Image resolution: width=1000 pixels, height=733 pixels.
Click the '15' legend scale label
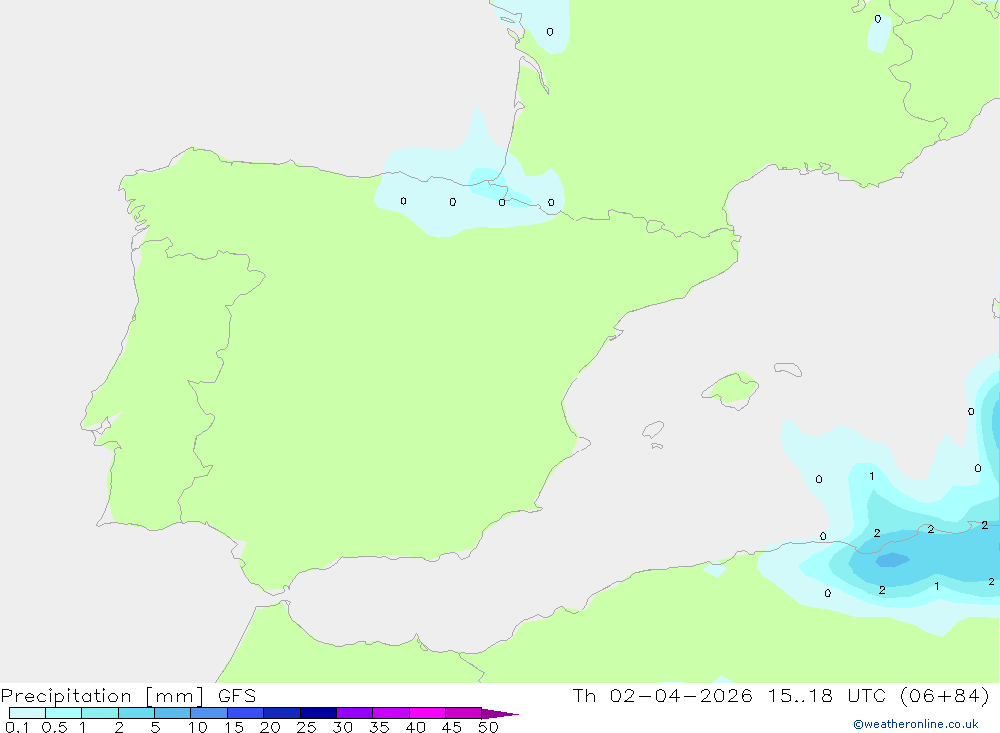pos(234,727)
